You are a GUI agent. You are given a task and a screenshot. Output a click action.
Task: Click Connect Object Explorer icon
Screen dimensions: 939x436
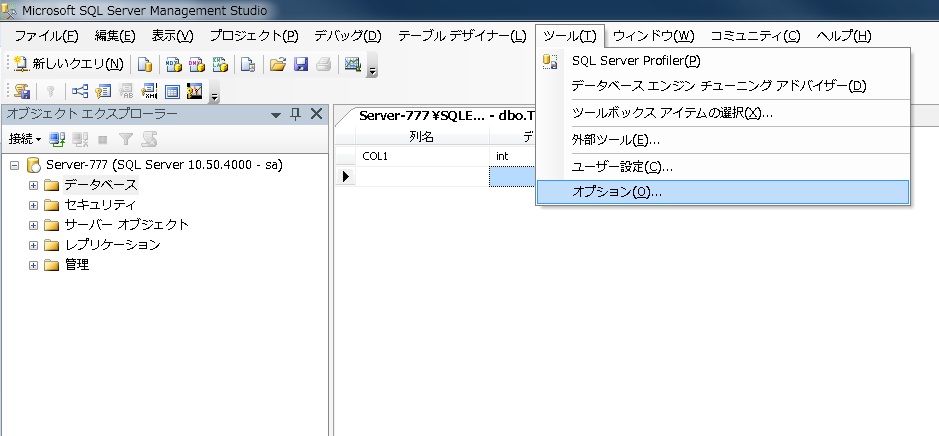coord(57,139)
